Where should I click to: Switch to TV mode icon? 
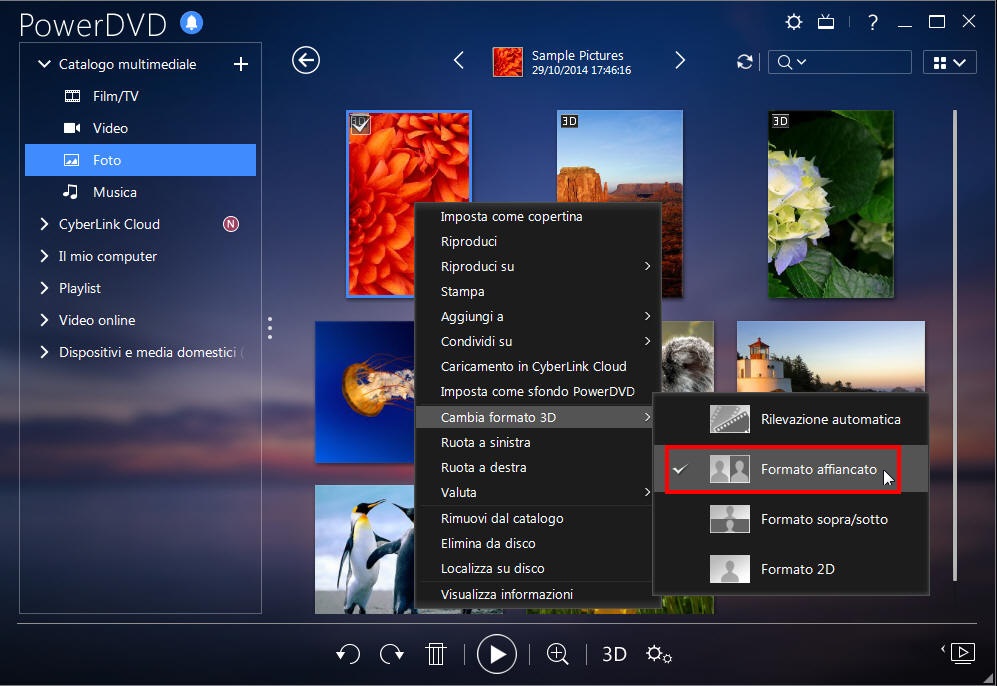[826, 23]
